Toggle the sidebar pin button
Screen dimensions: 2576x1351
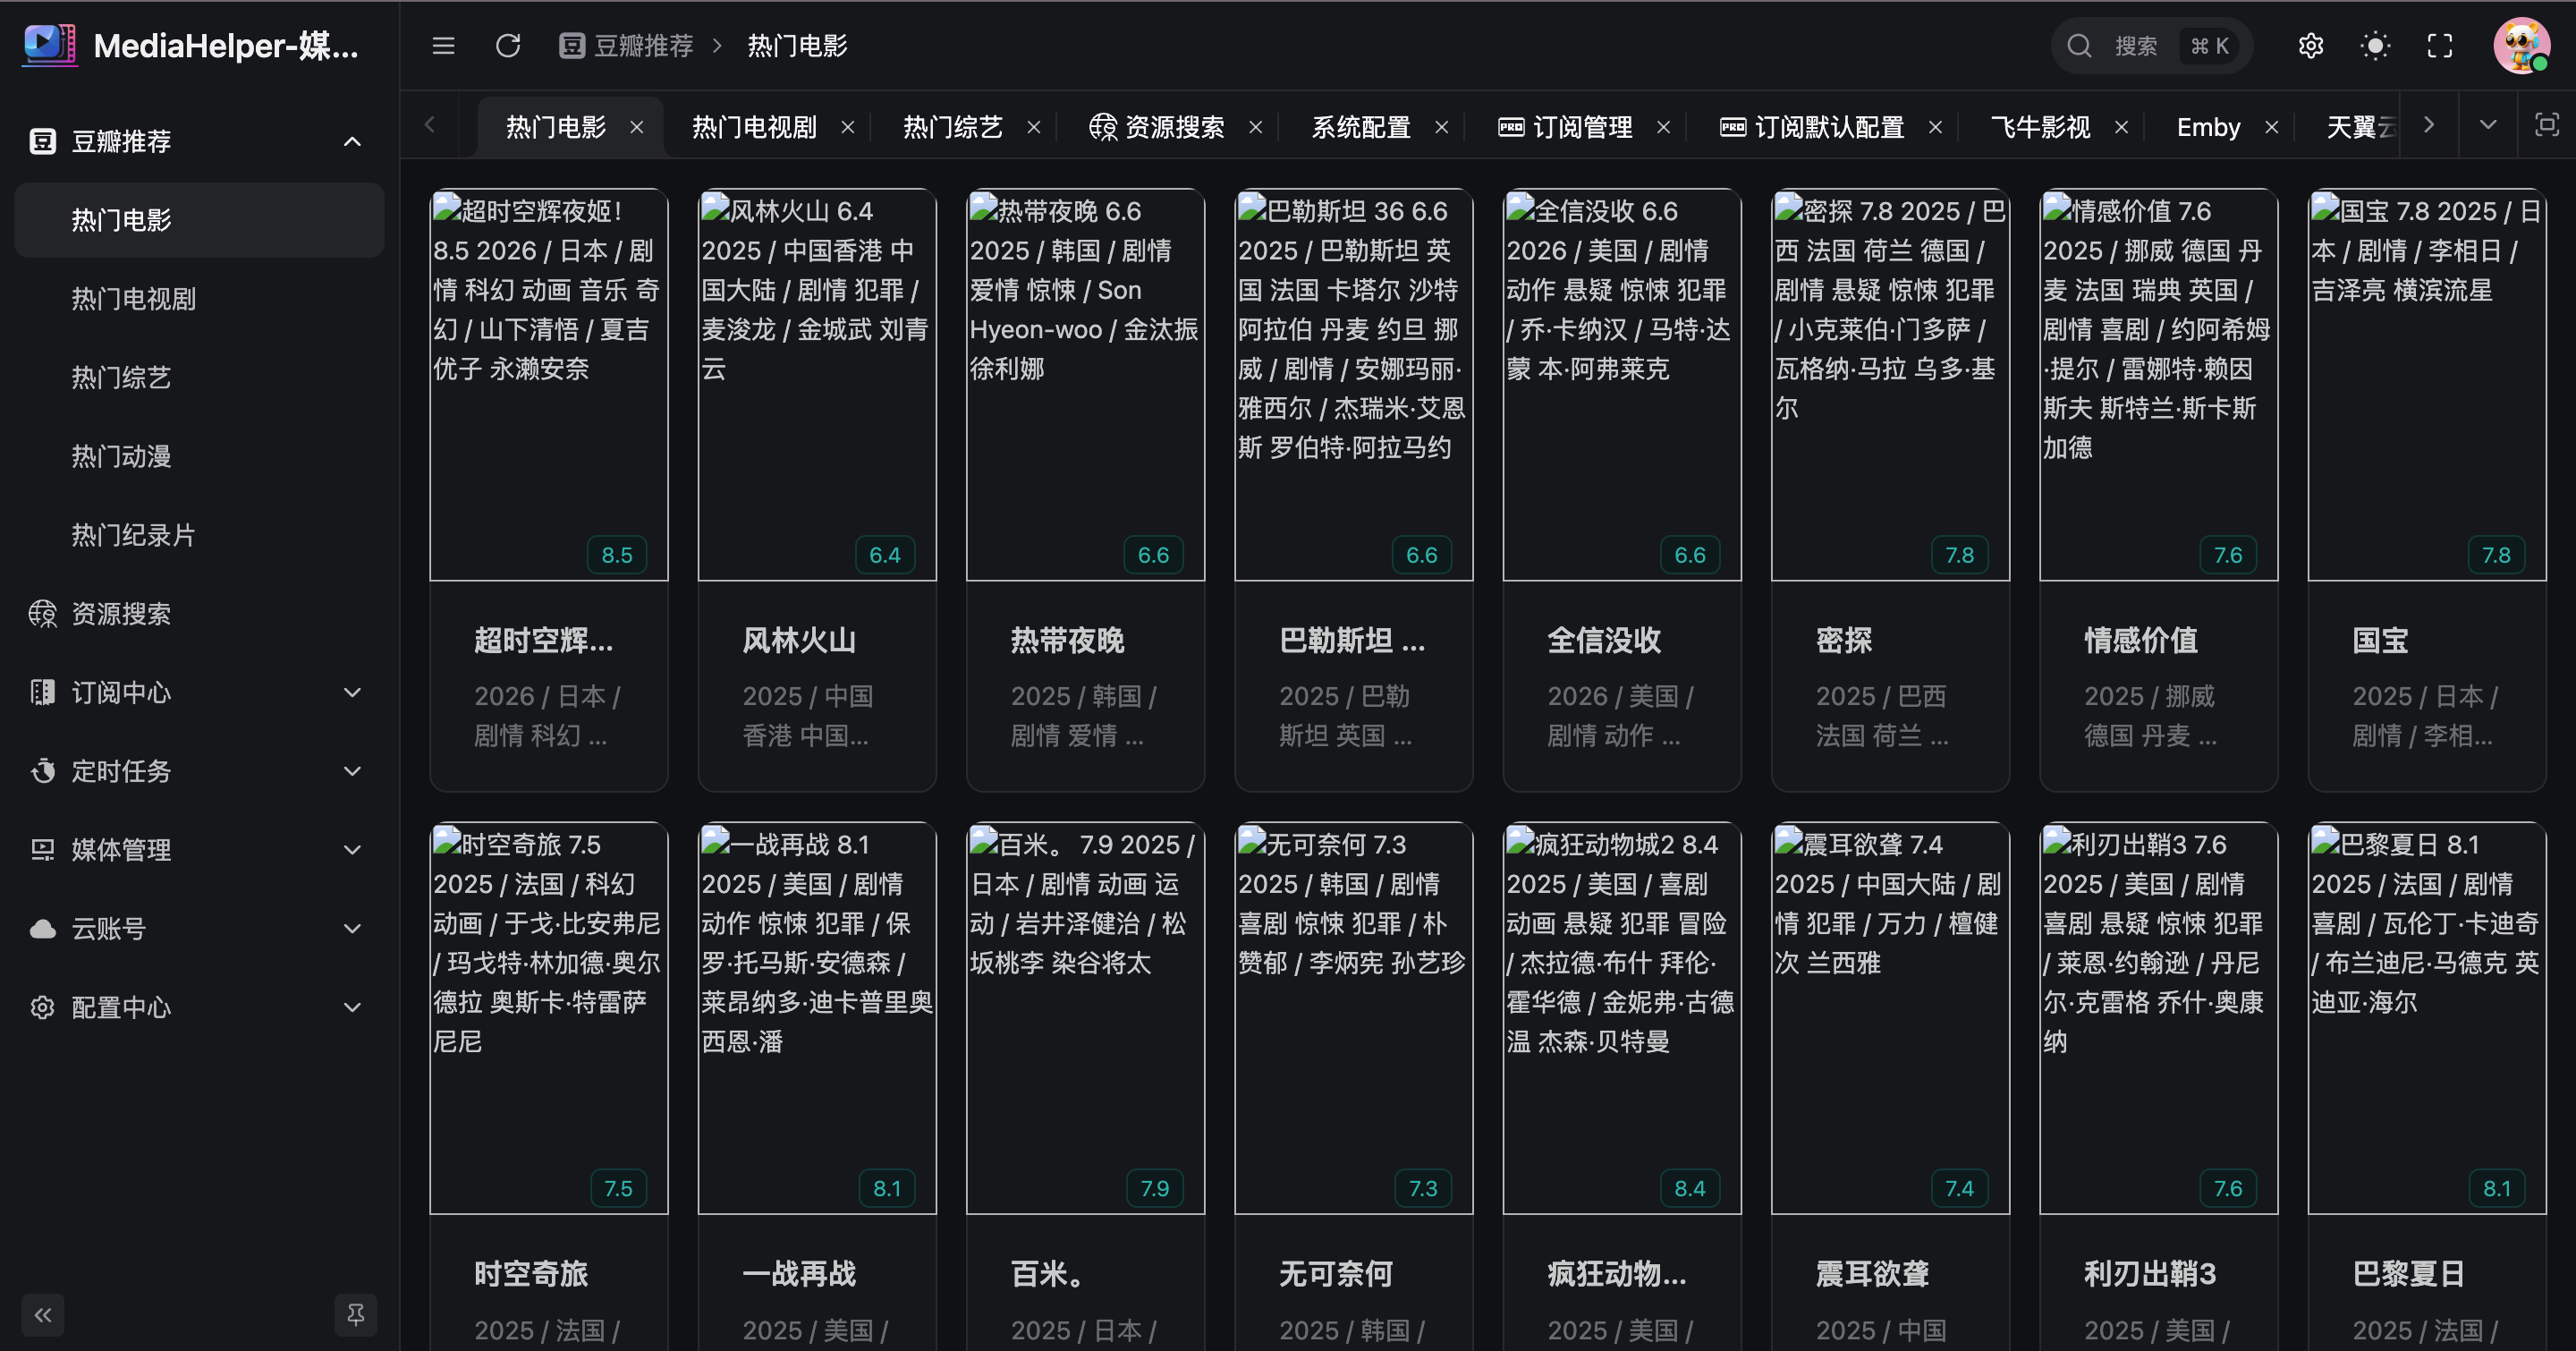355,1314
